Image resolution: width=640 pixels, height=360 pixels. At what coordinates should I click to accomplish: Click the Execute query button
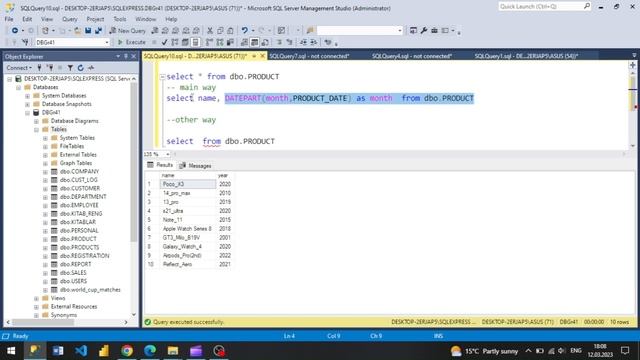pyautogui.click(x=131, y=42)
